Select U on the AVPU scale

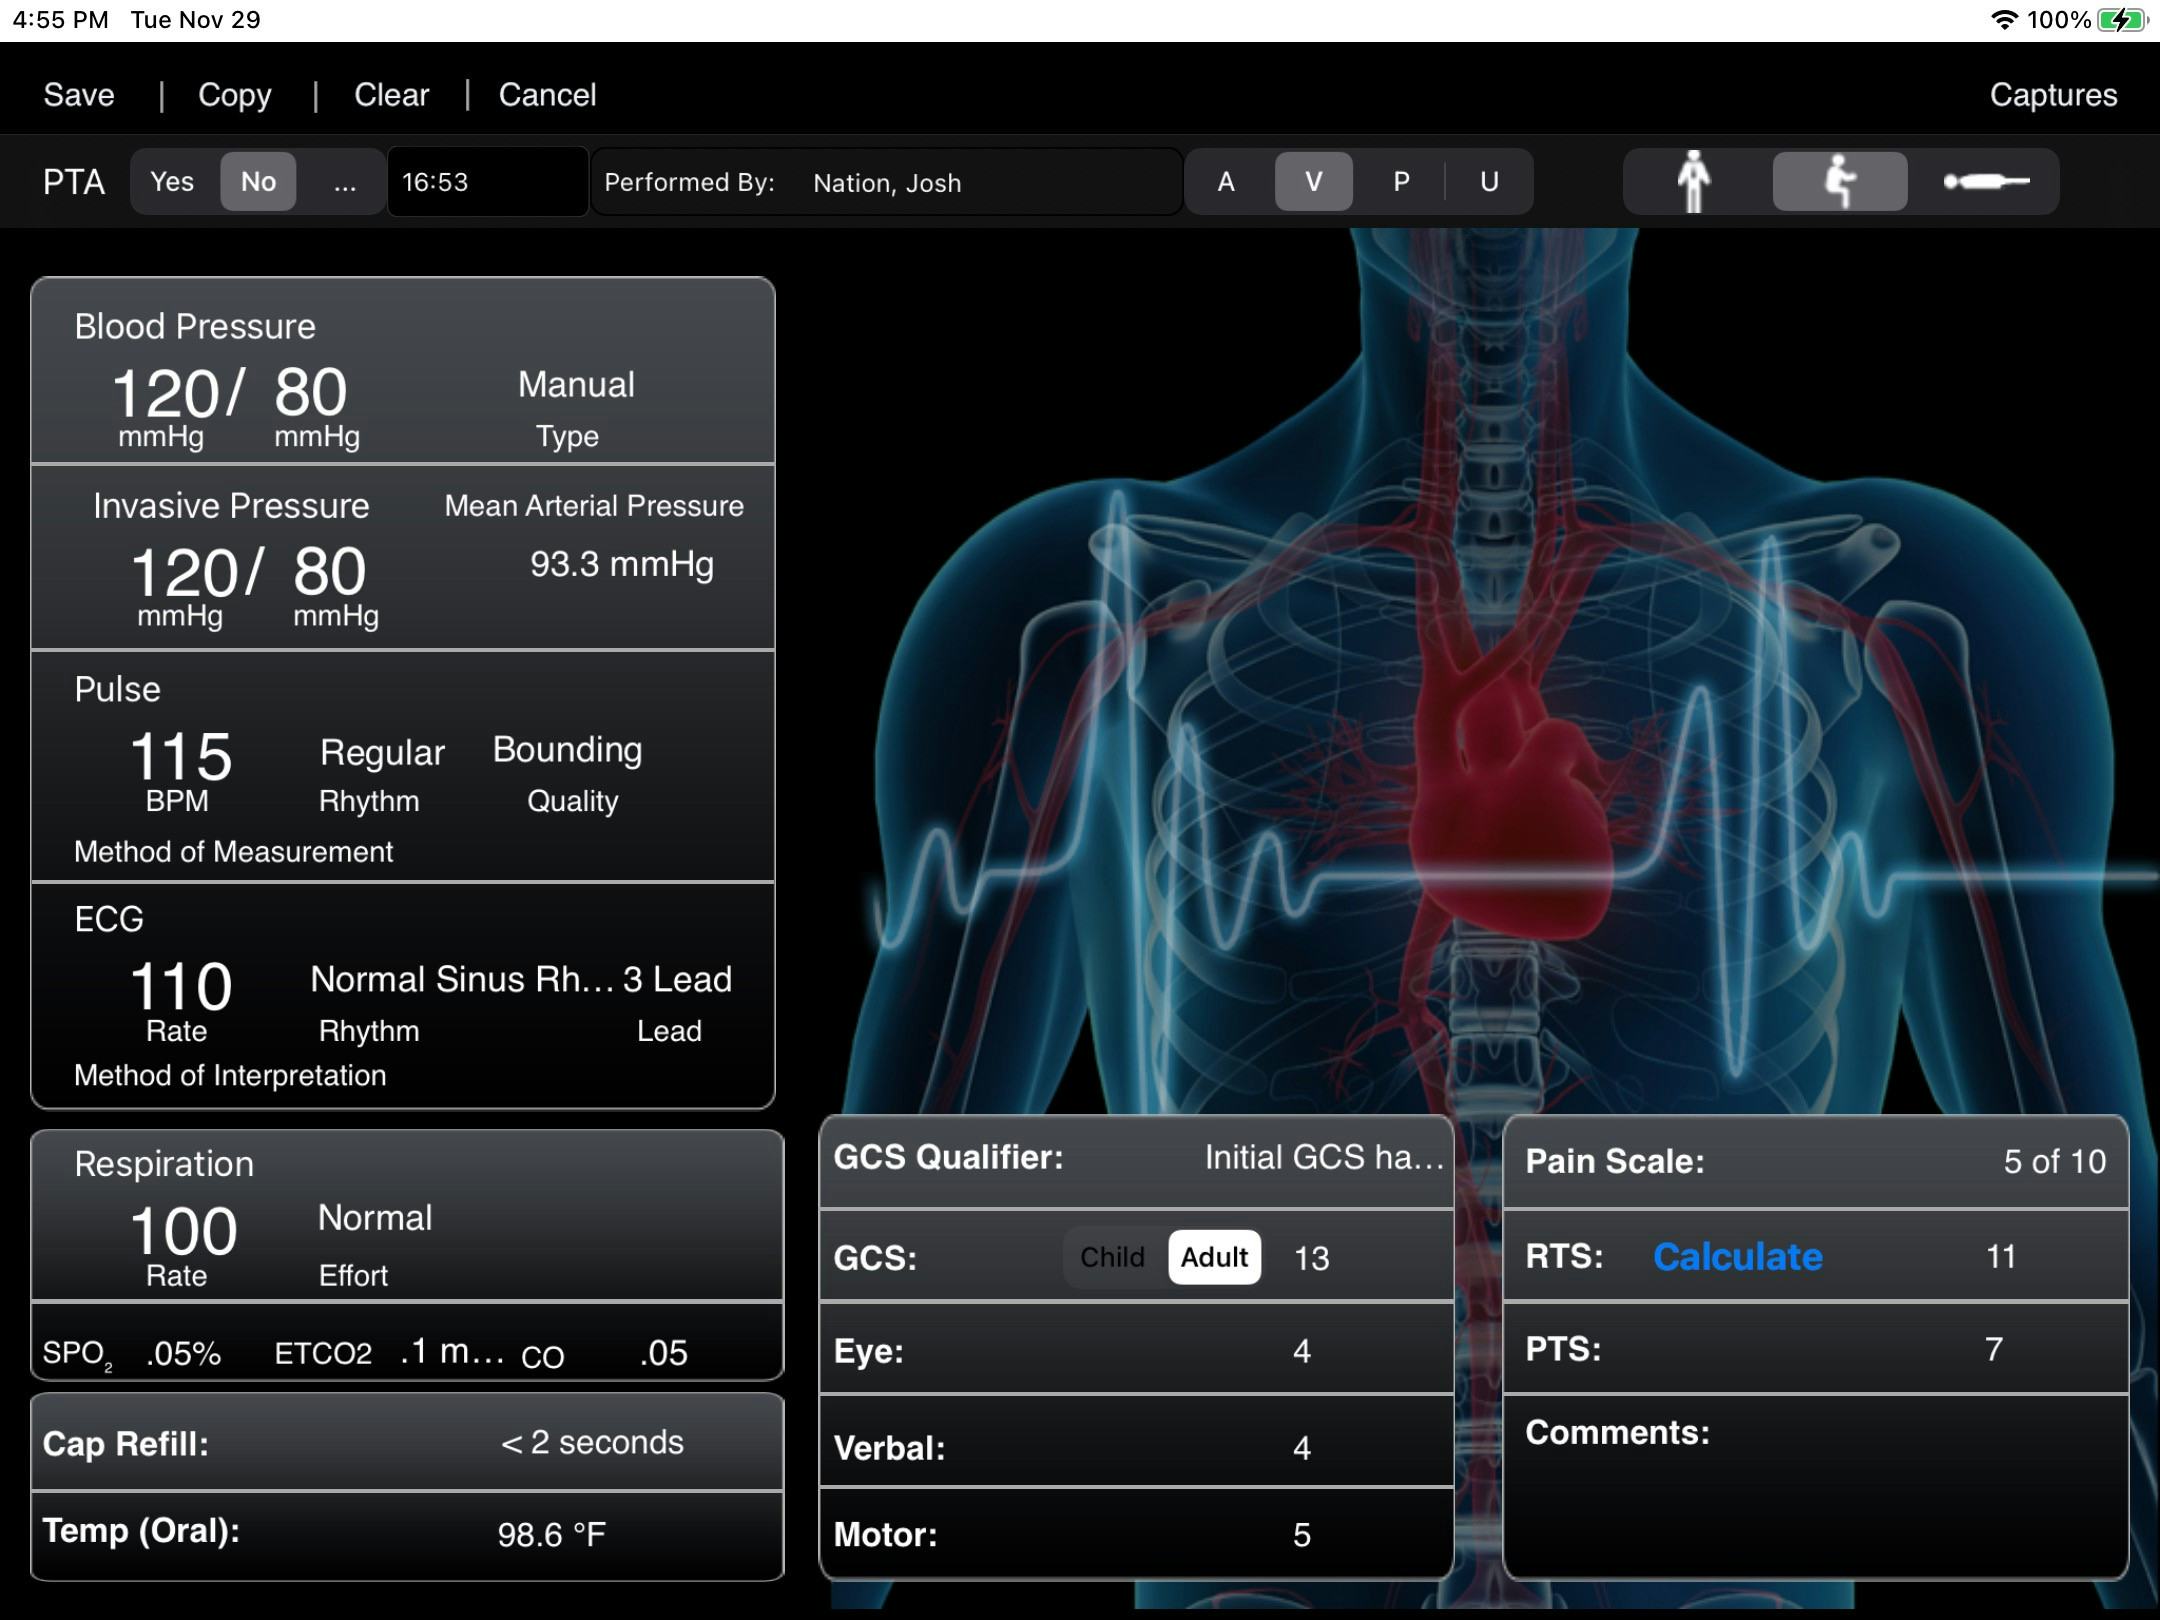(x=1489, y=181)
